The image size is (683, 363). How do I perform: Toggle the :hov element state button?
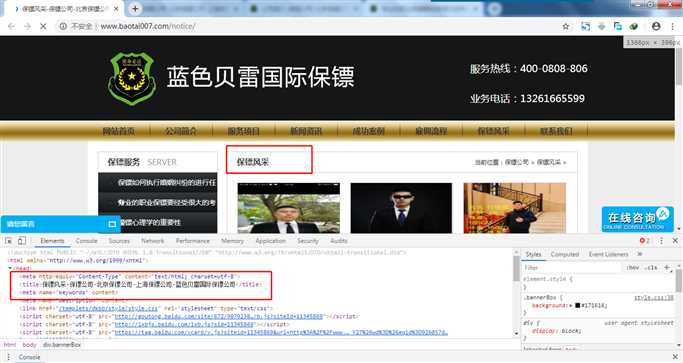[632, 268]
